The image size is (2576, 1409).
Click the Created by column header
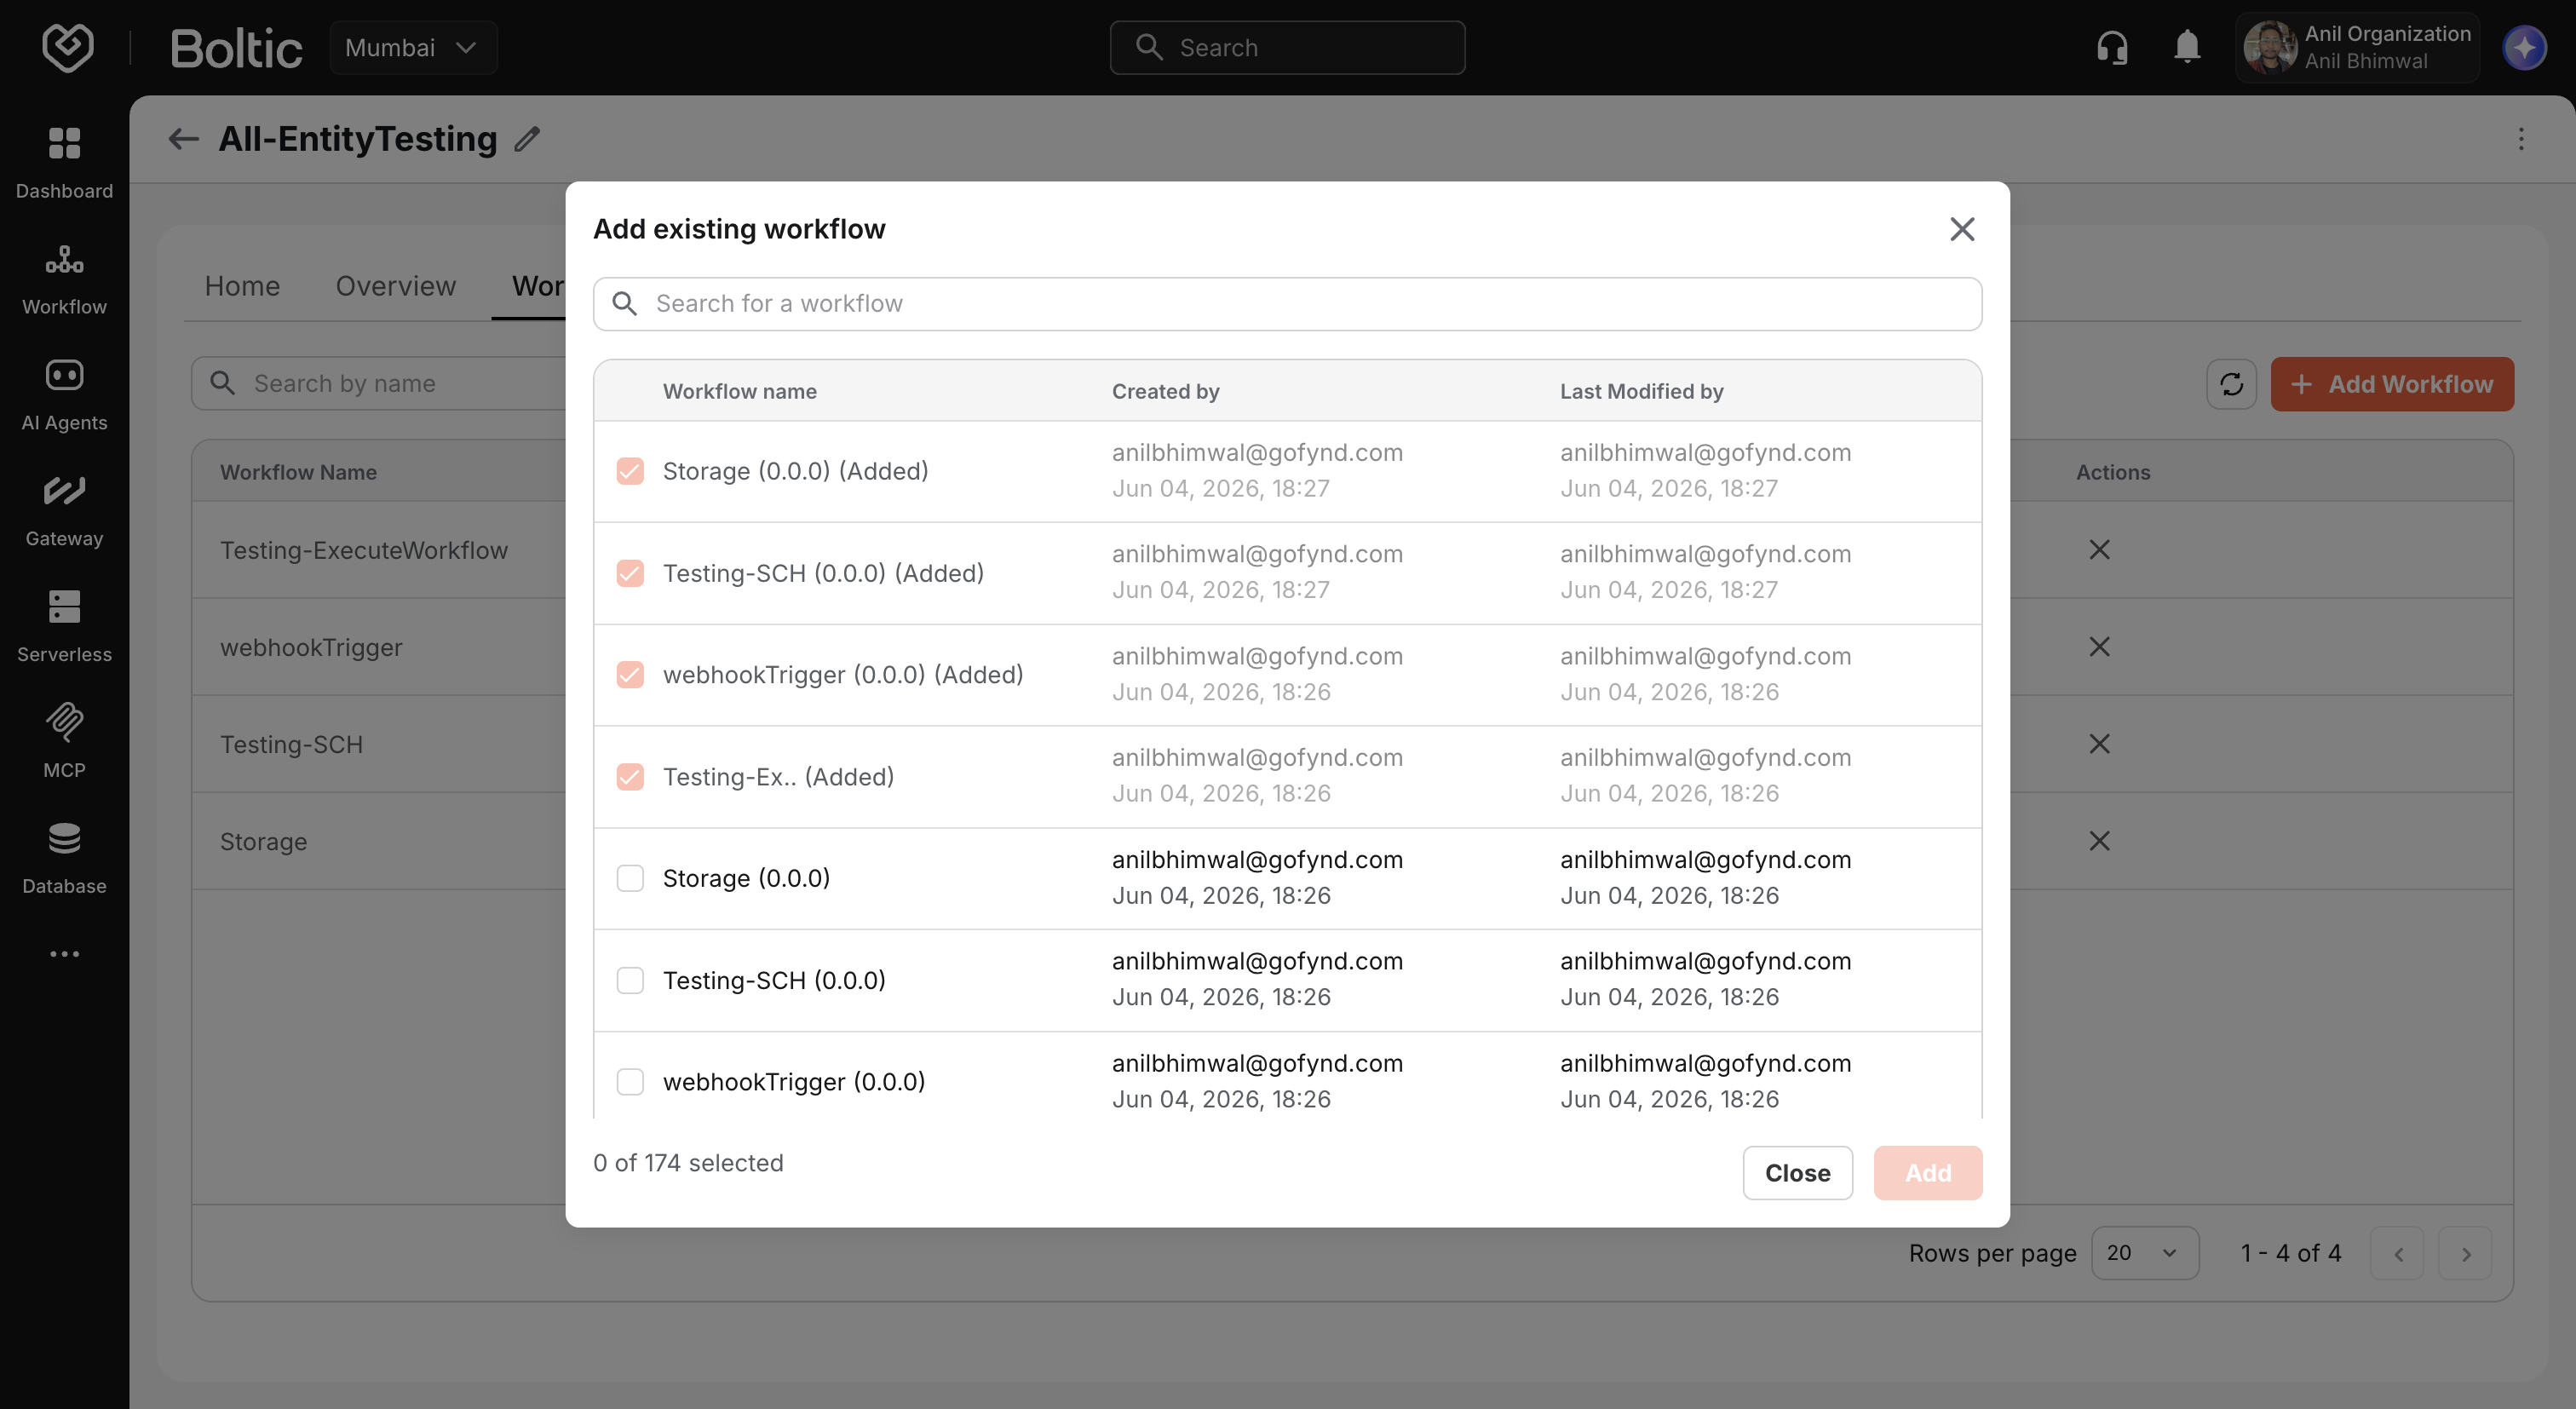click(1165, 391)
